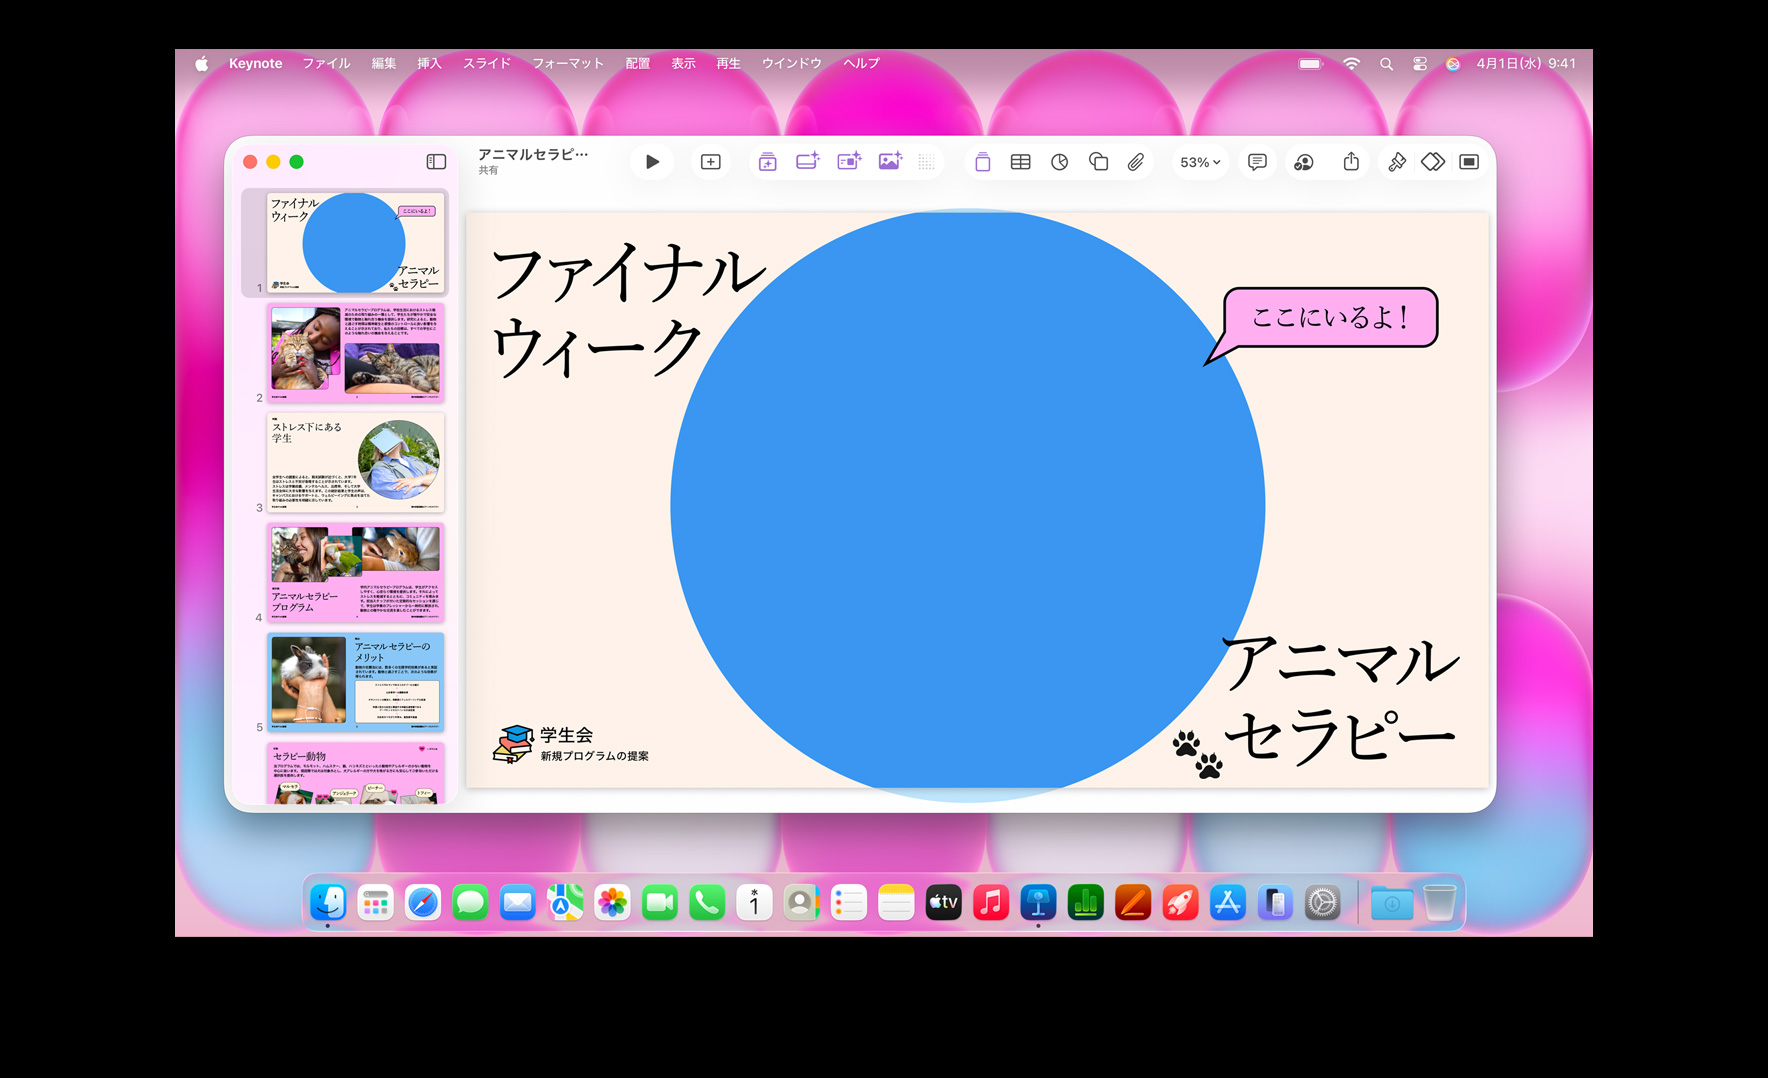Toggle the Animate inspector
1768x1078 pixels.
point(1433,162)
